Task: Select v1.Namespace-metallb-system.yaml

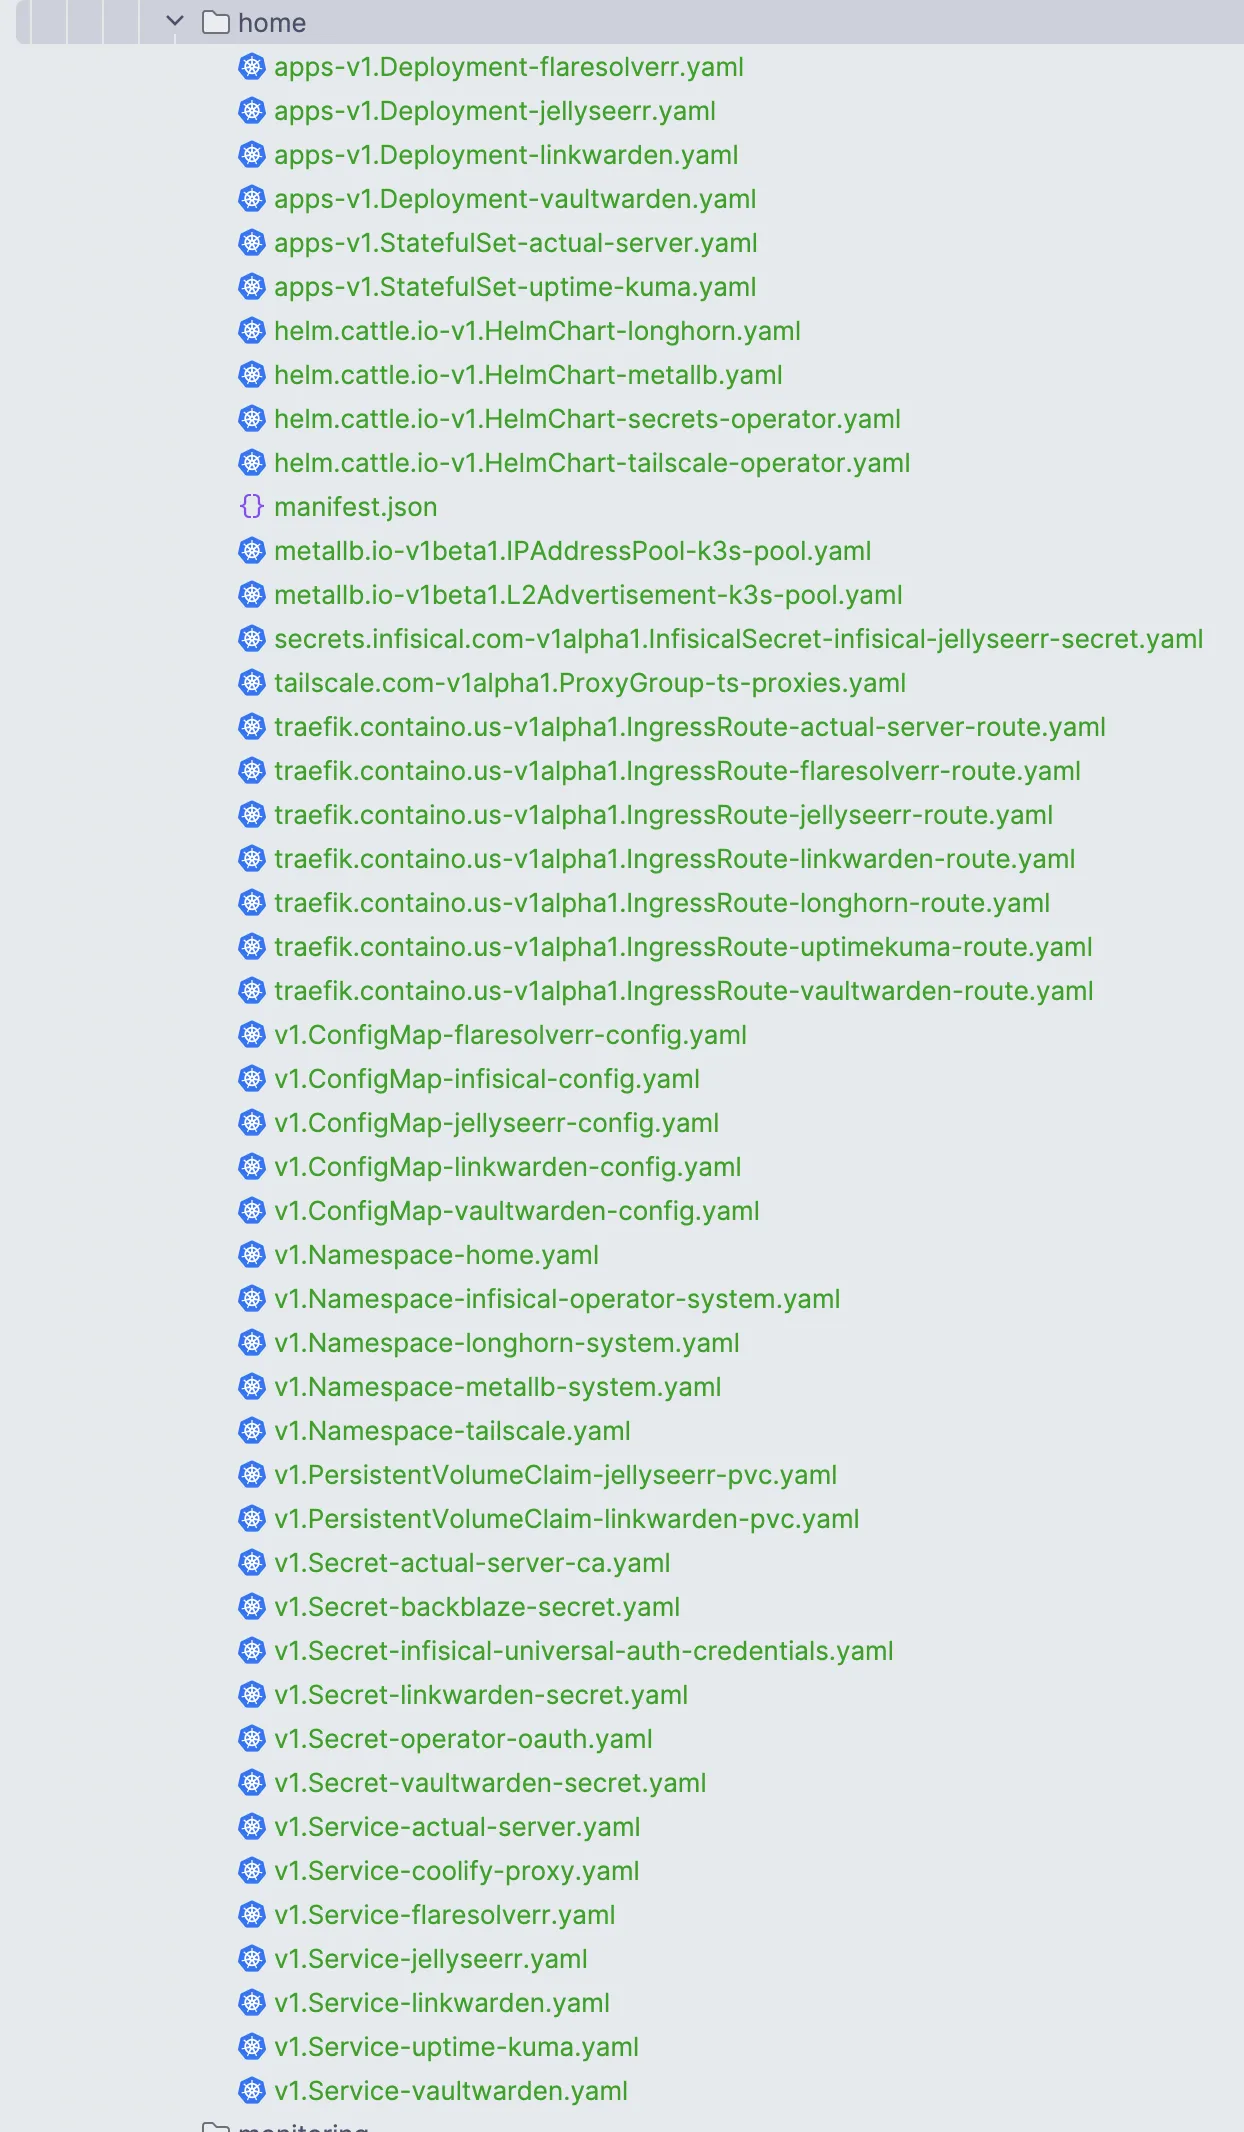Action: pos(497,1387)
